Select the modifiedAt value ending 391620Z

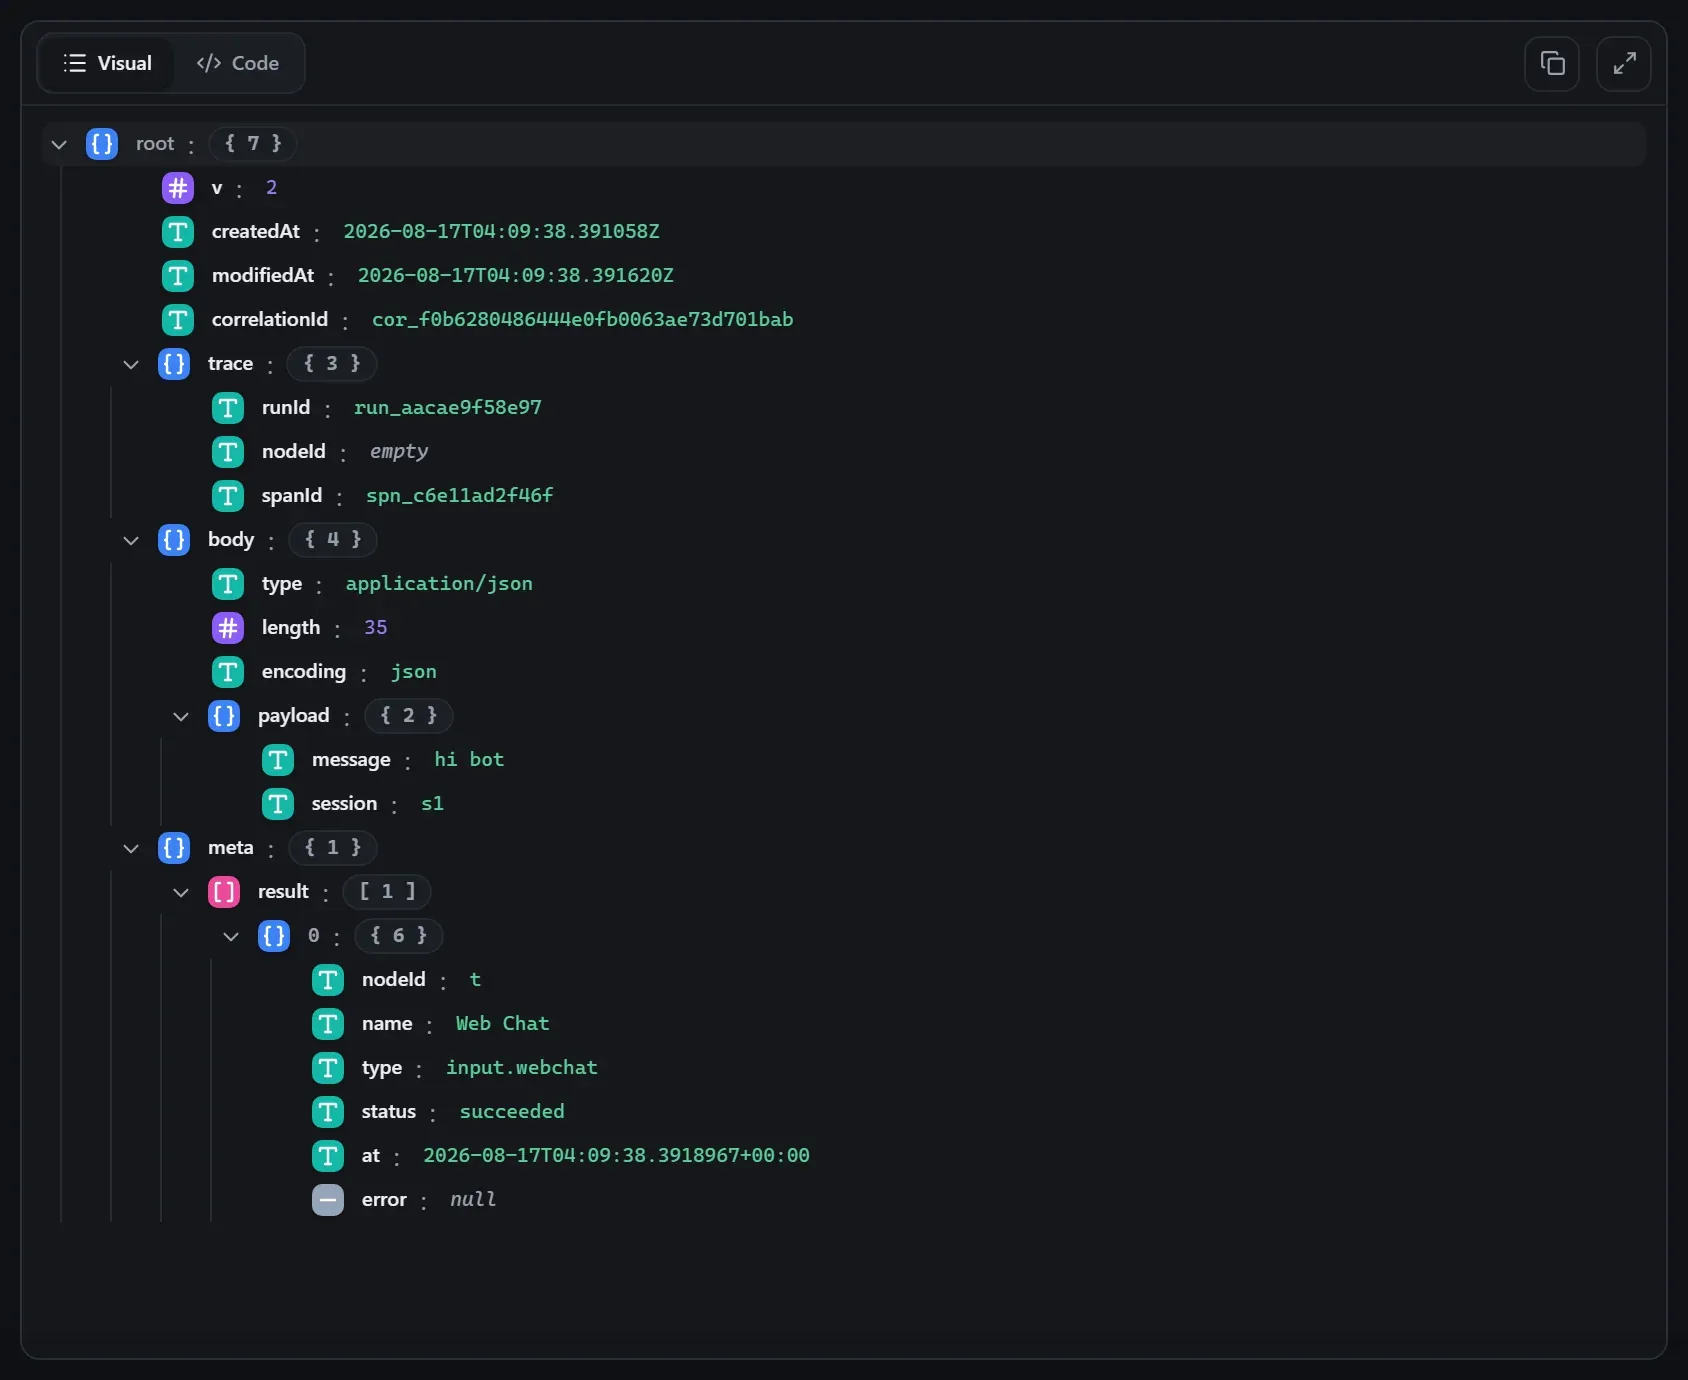coord(516,276)
